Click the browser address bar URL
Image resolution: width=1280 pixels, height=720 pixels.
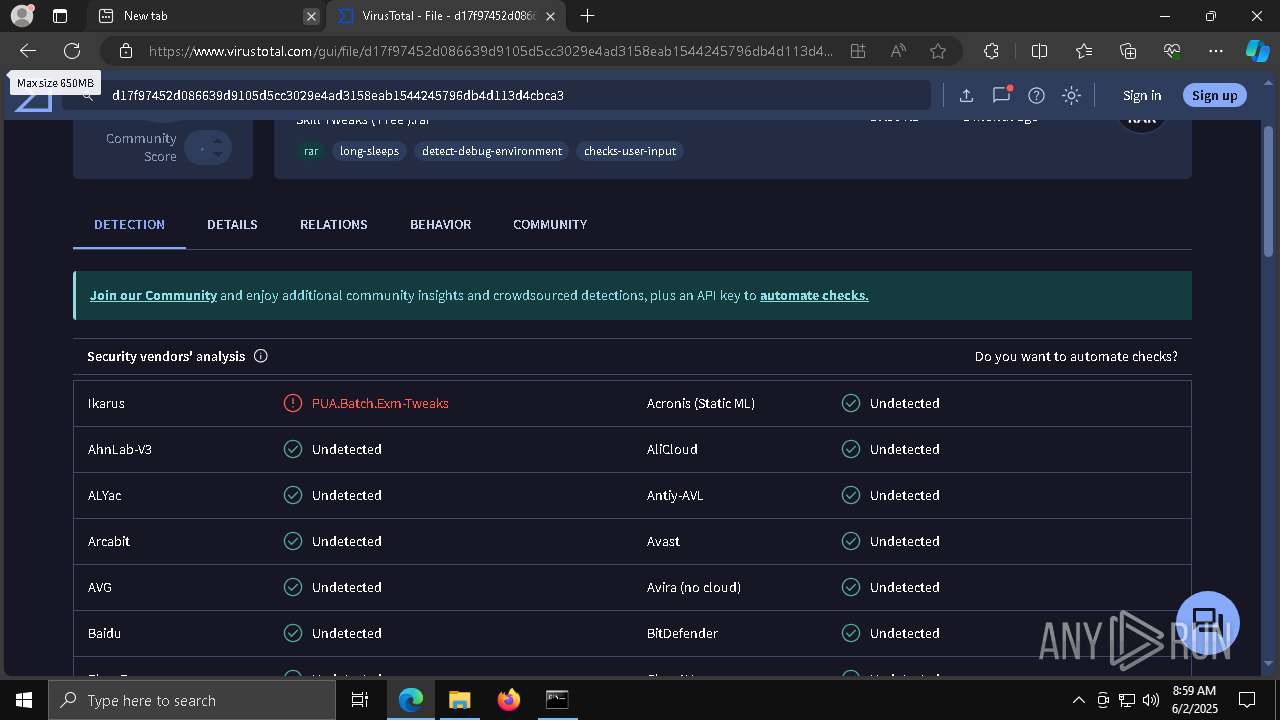490,51
